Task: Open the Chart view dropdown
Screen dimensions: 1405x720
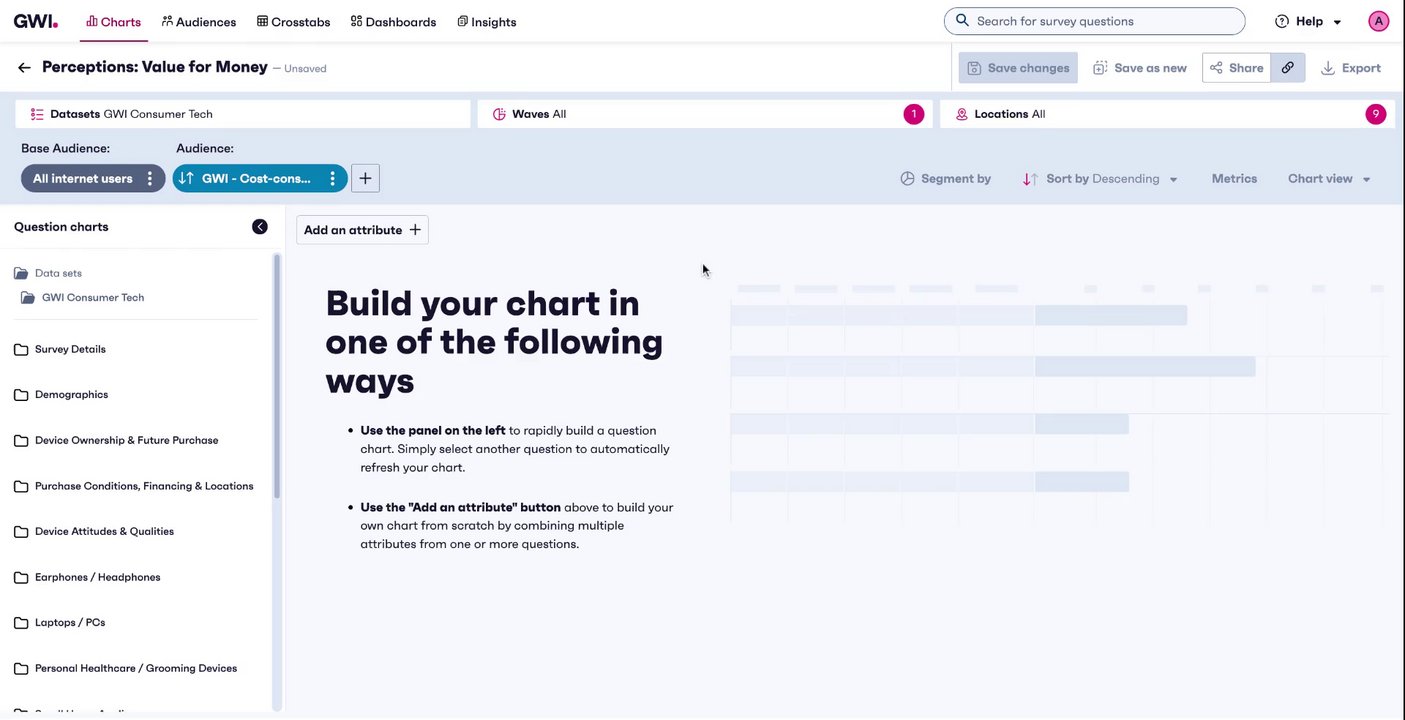Action: [x=1329, y=179]
